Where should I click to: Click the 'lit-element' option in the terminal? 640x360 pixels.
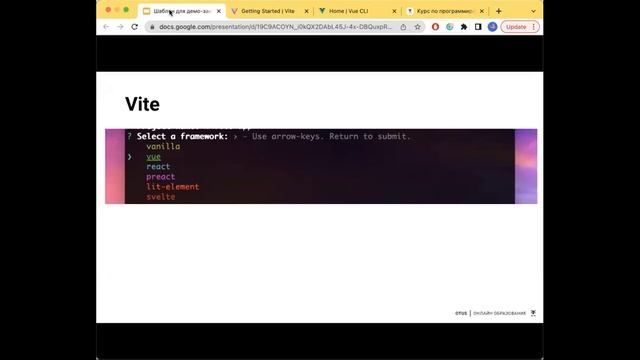click(173, 187)
